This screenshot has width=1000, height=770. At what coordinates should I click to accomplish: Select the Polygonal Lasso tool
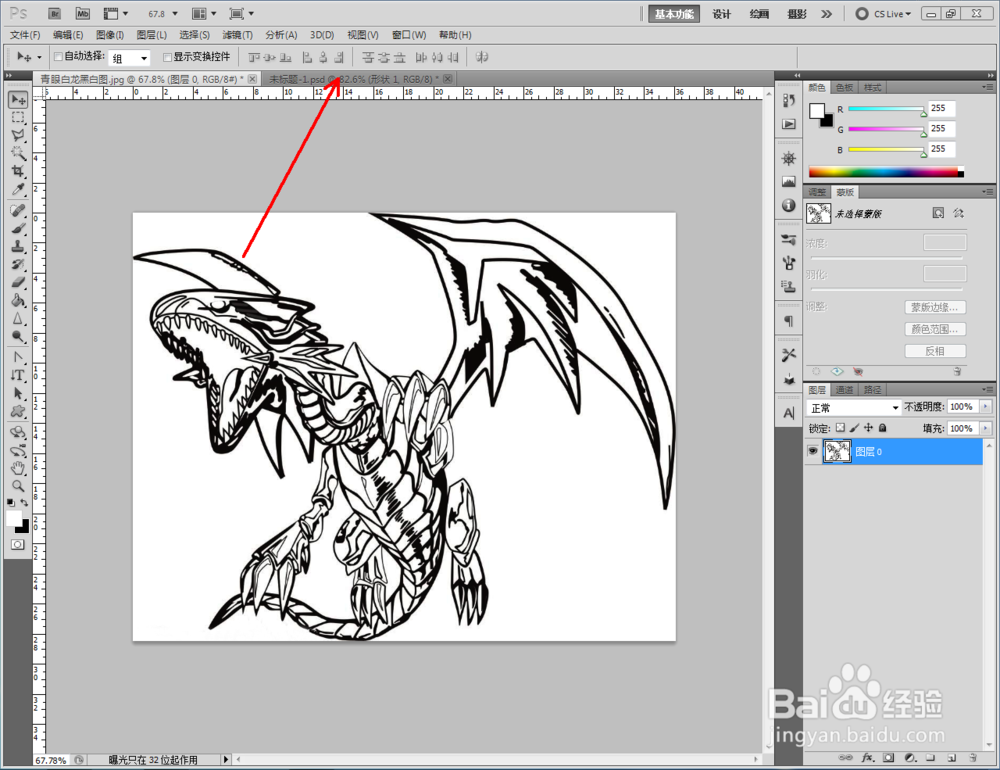click(x=18, y=135)
